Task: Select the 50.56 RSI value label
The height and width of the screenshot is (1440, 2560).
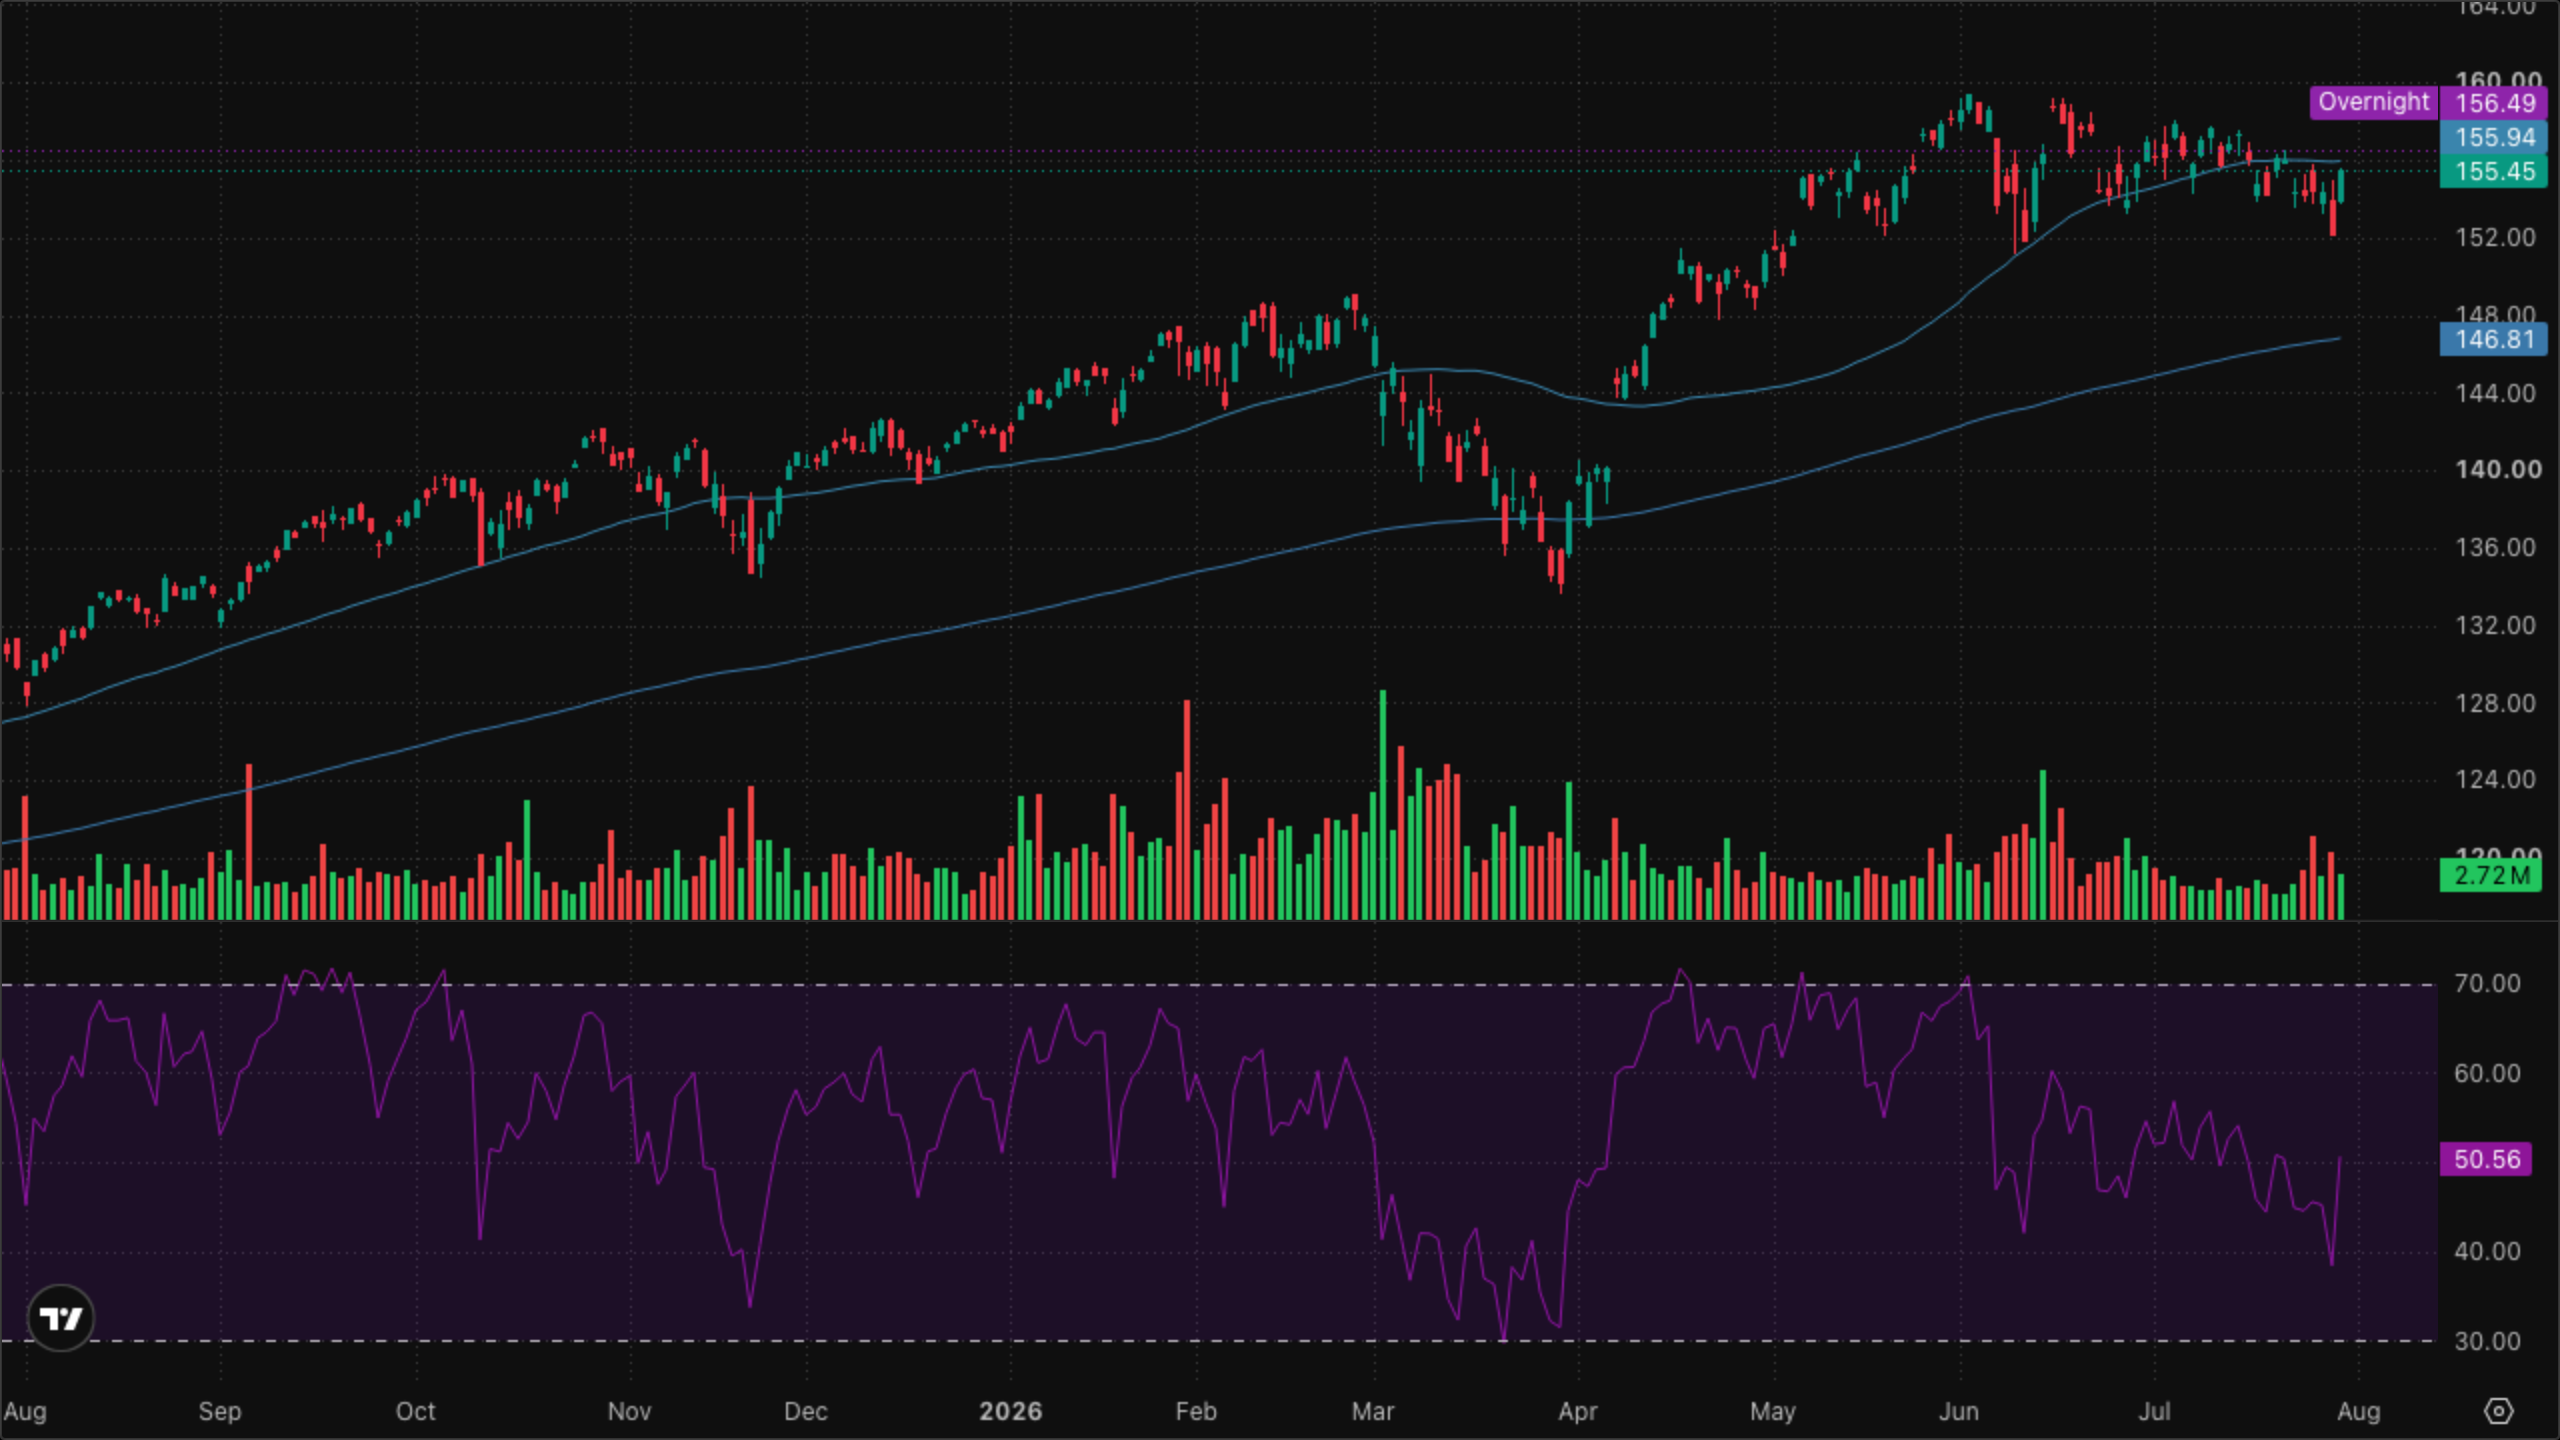Action: point(2486,1159)
